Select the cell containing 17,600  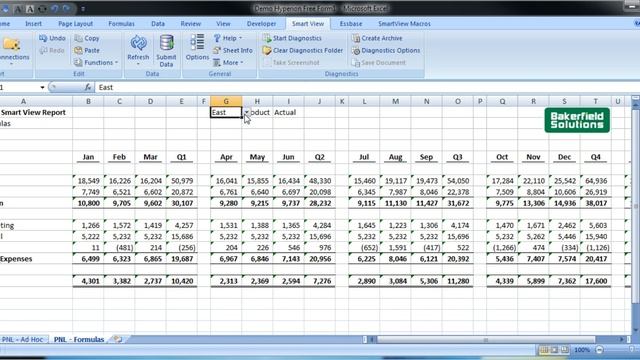[x=596, y=281]
